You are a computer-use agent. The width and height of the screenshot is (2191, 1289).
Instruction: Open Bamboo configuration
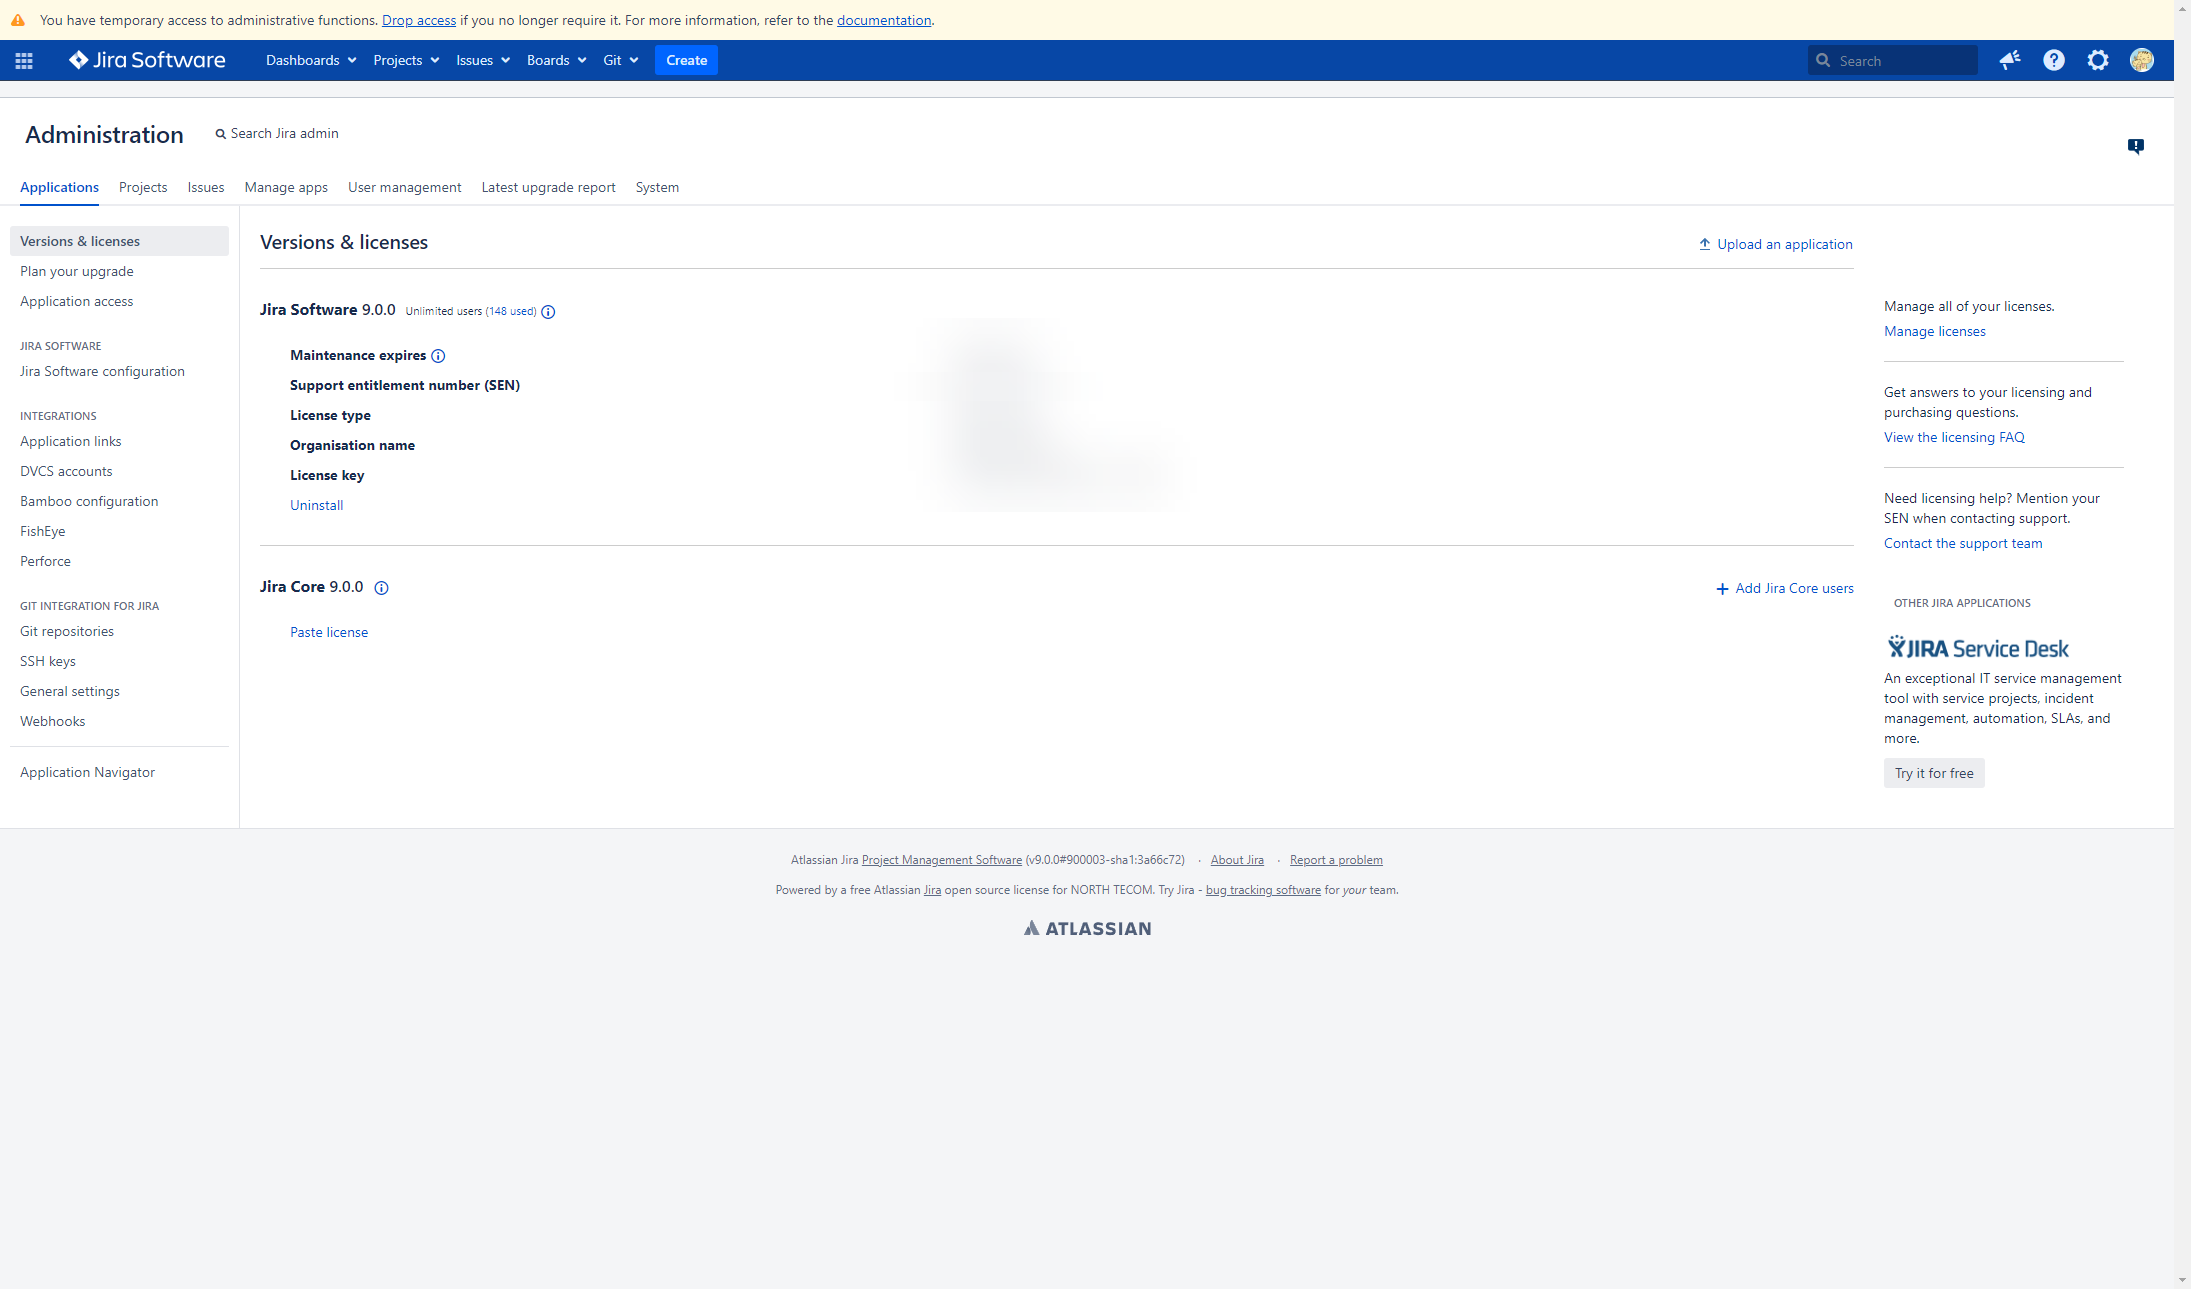point(89,501)
